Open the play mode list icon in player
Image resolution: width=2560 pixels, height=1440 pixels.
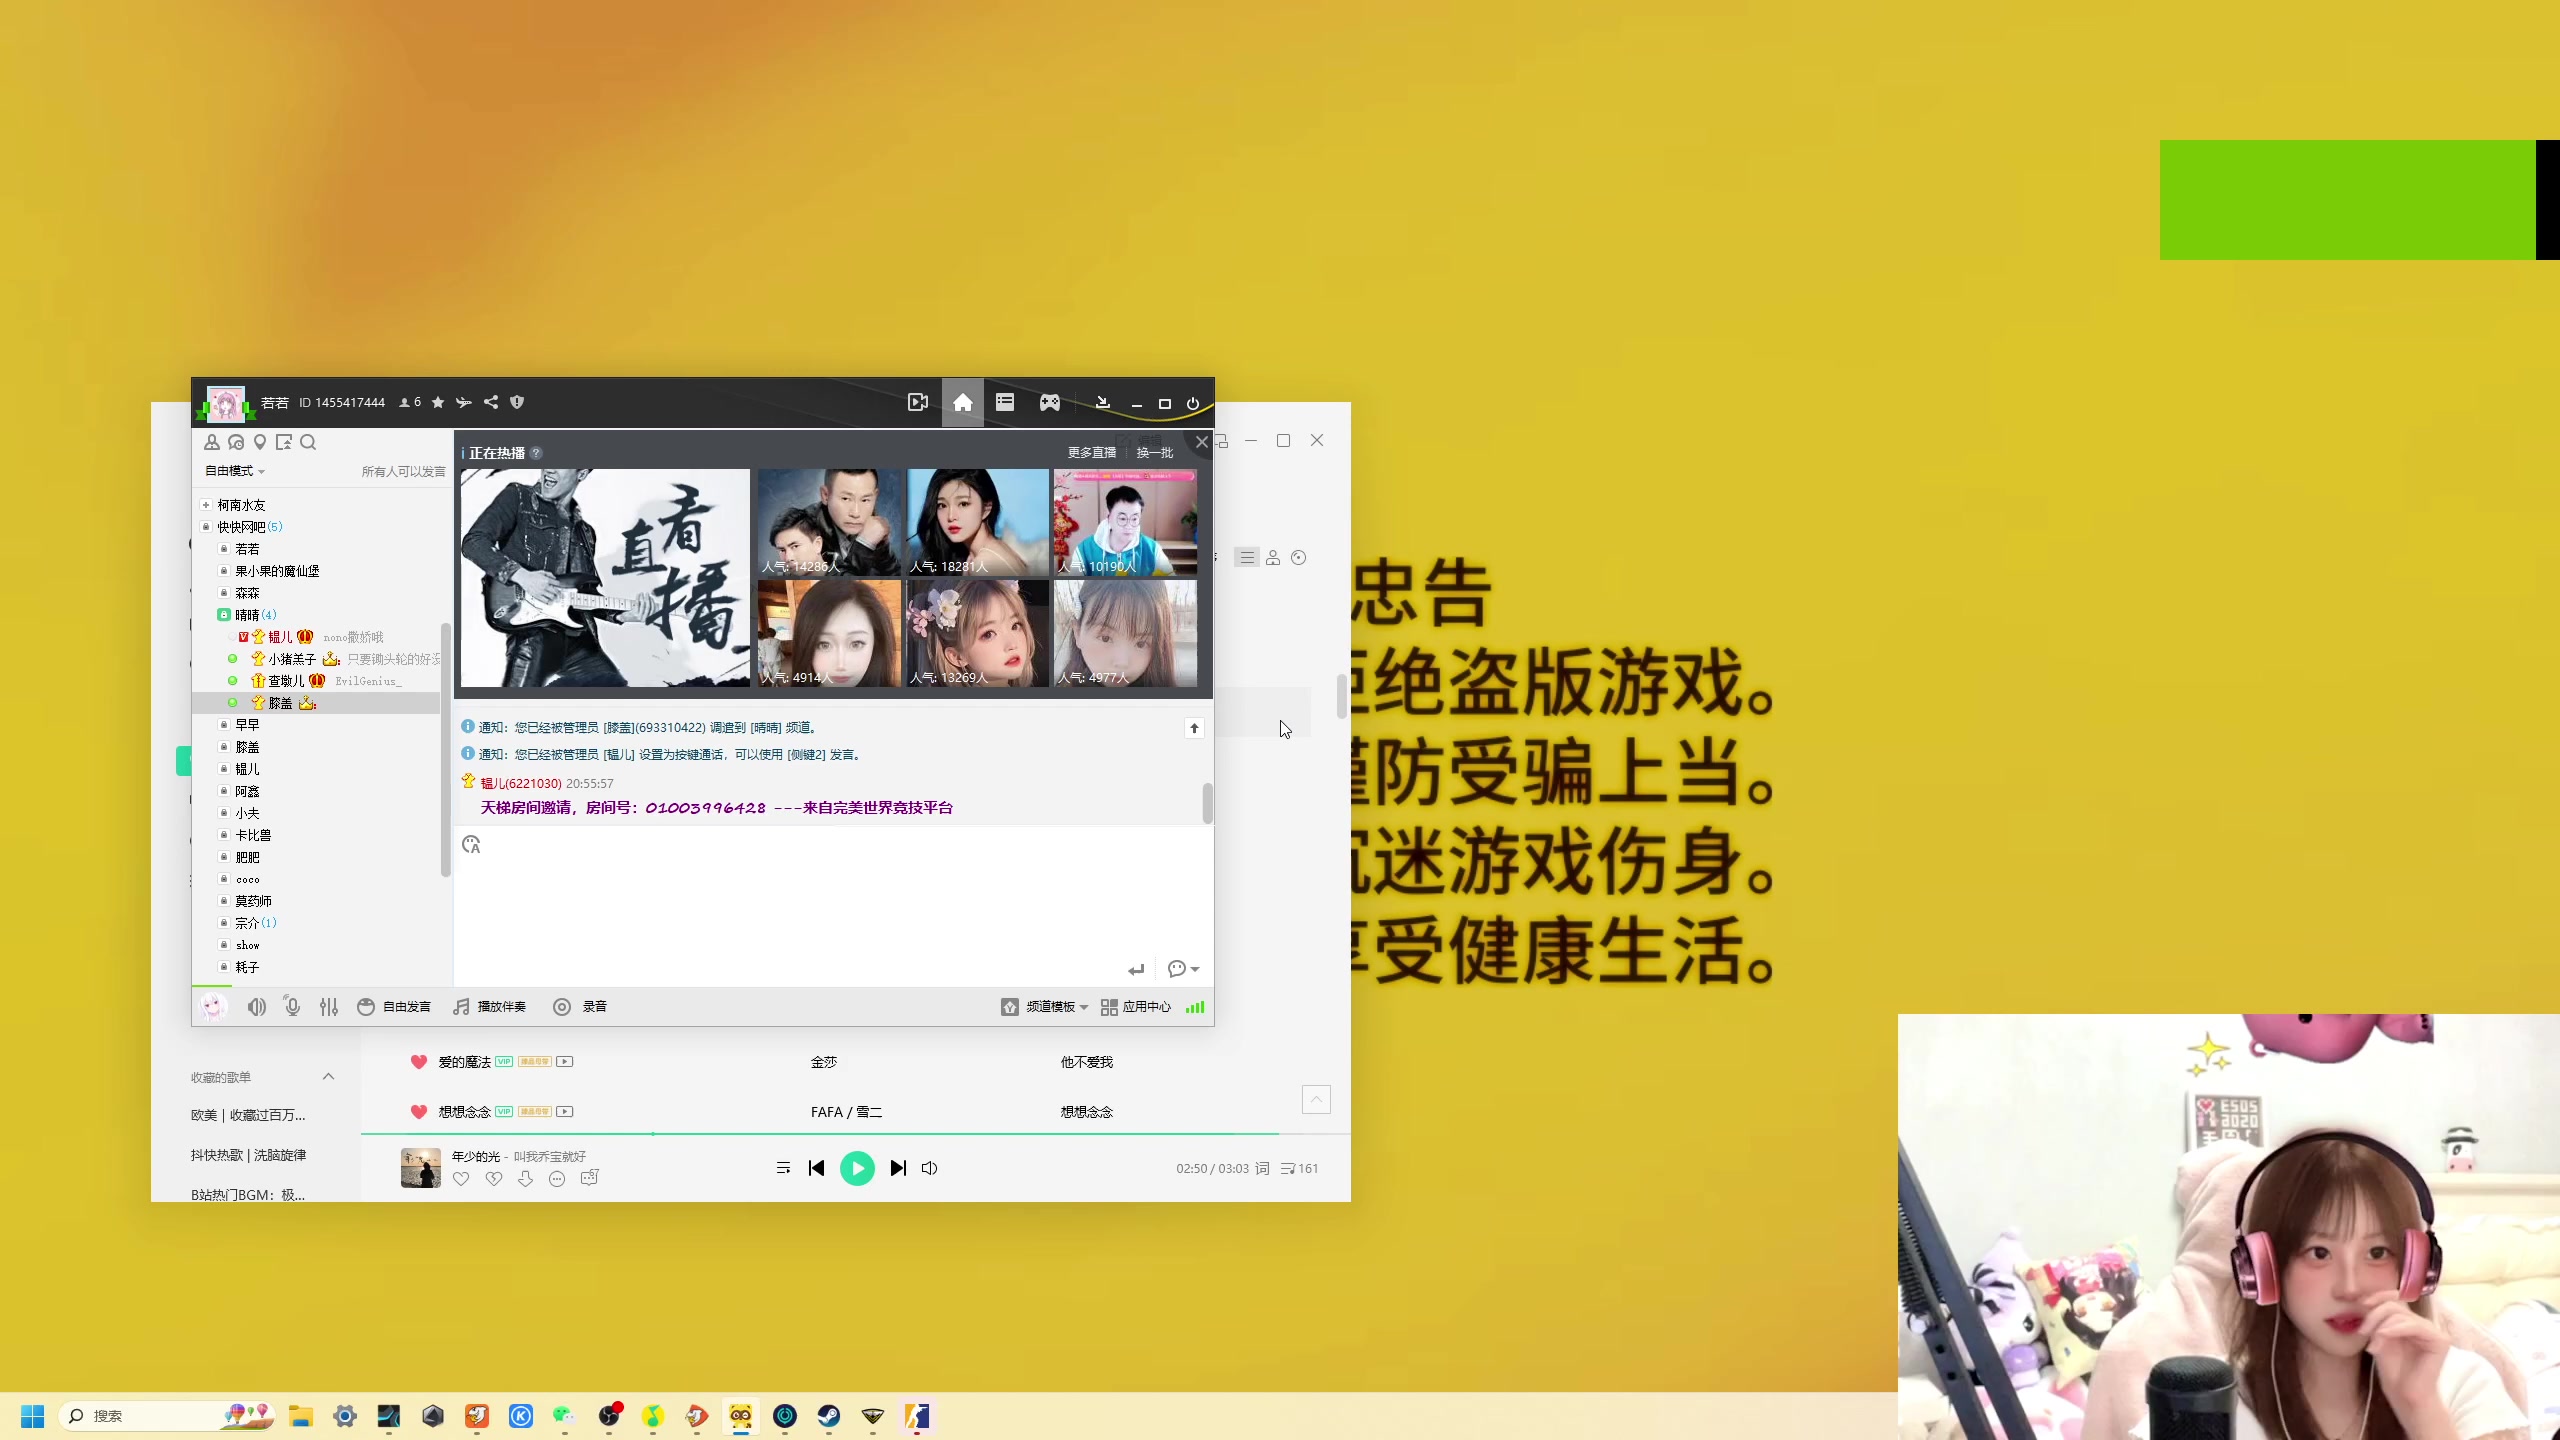(783, 1168)
